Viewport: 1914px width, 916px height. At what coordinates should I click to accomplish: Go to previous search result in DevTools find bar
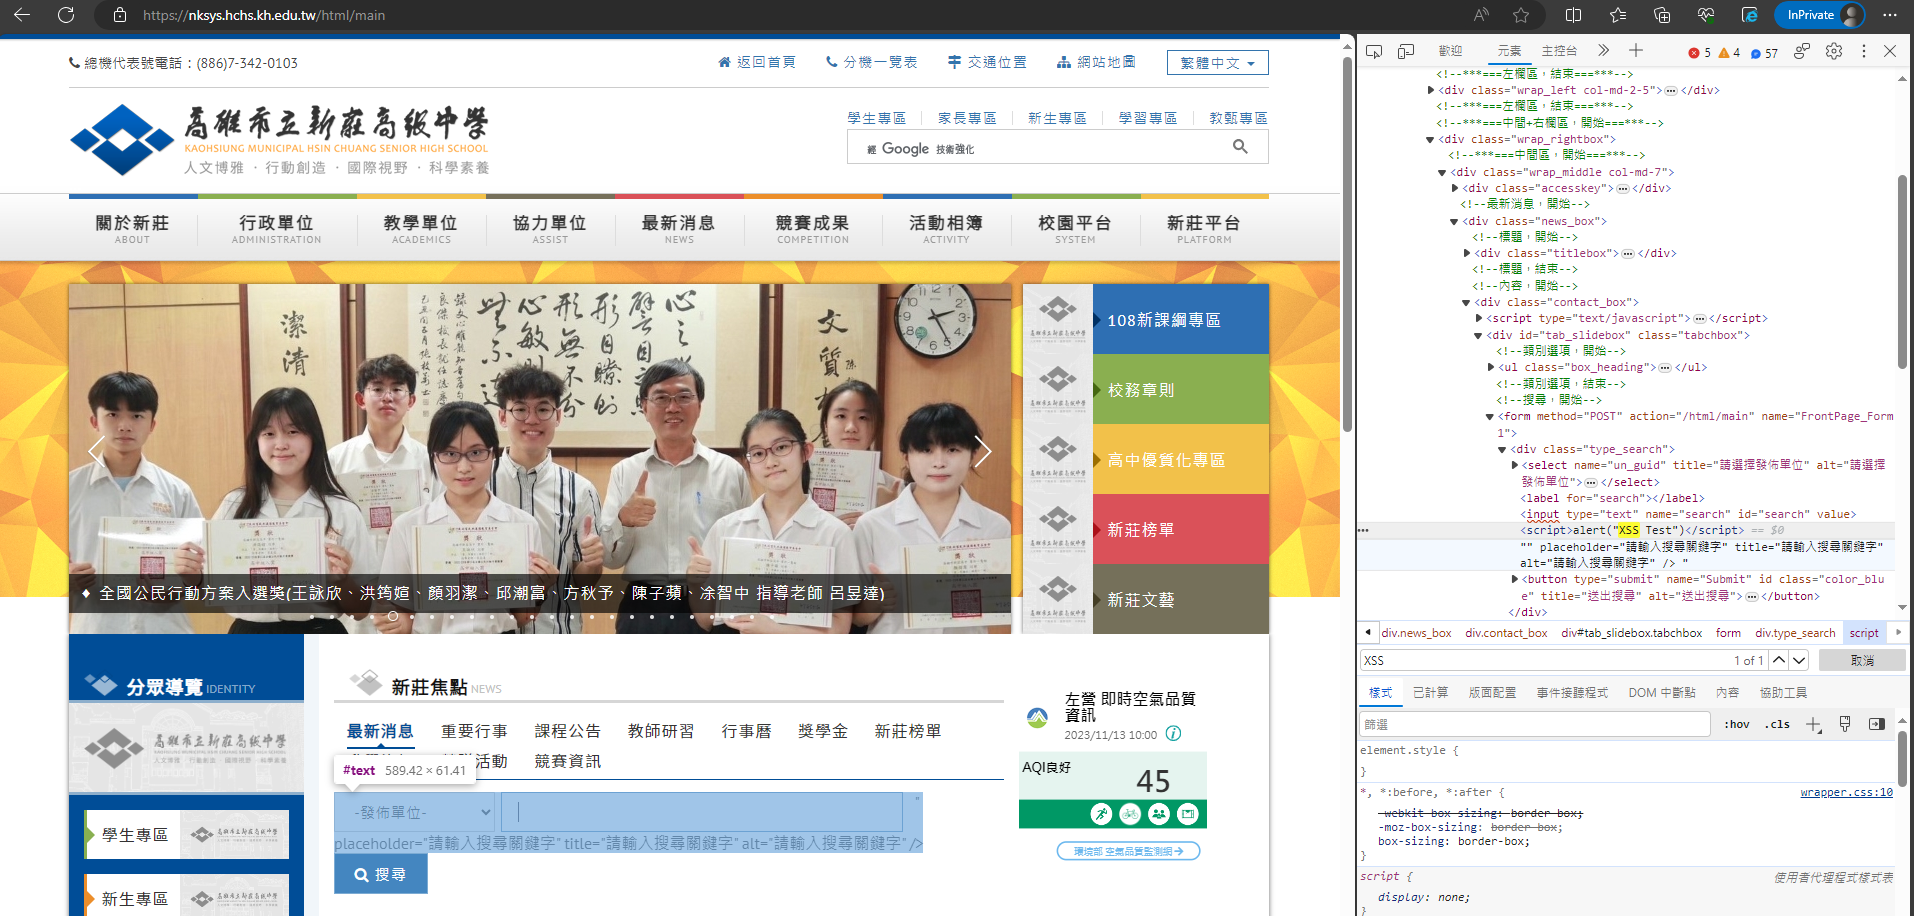pos(1779,660)
